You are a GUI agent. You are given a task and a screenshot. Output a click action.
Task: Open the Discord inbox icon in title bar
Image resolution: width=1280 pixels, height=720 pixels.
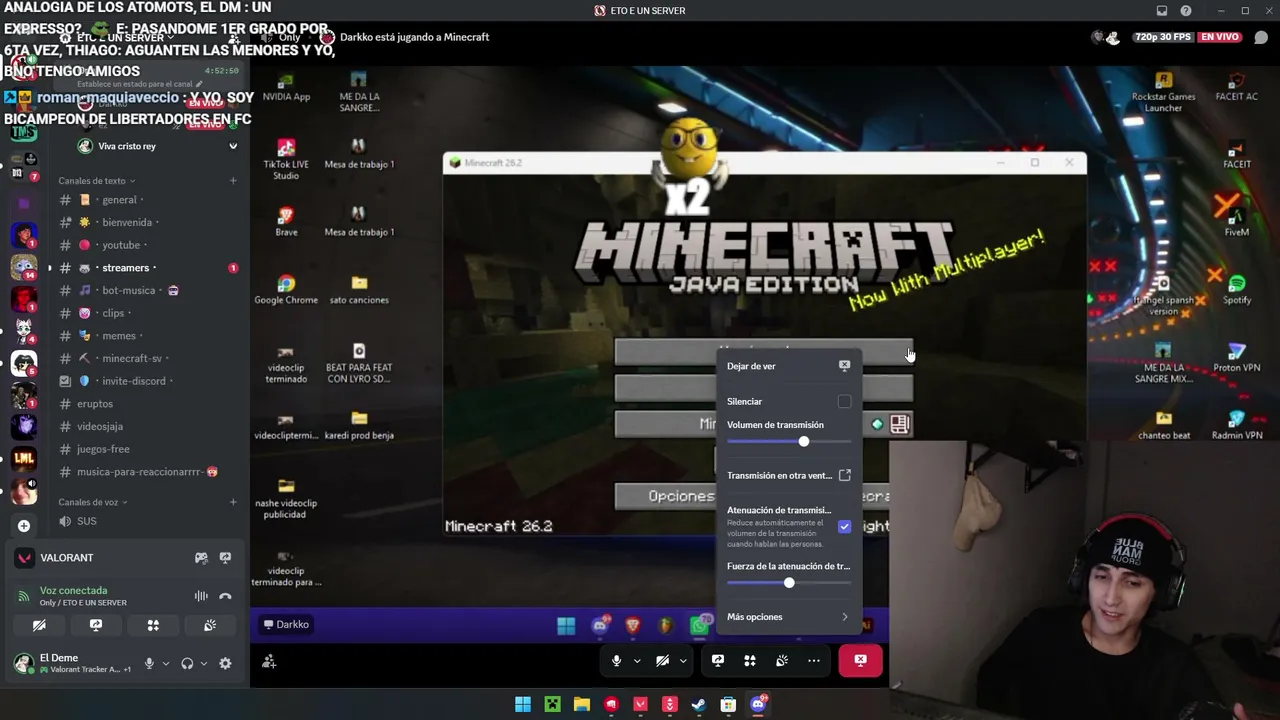[1161, 11]
